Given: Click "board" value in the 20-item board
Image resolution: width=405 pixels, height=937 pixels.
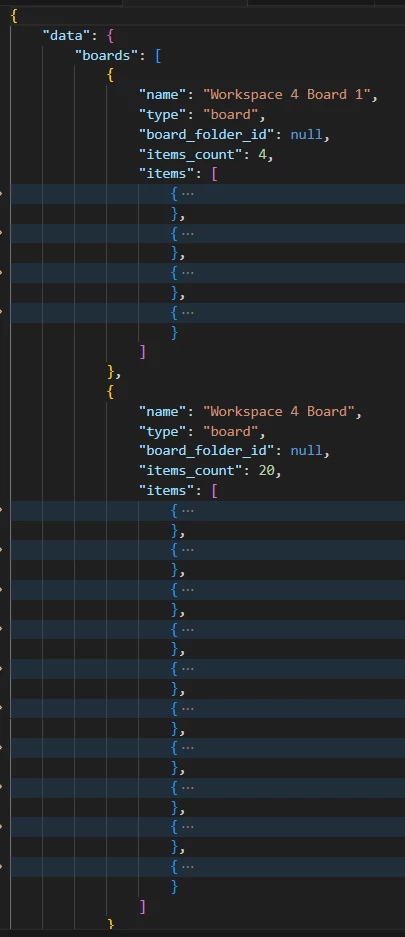Looking at the screenshot, I should pos(231,431).
